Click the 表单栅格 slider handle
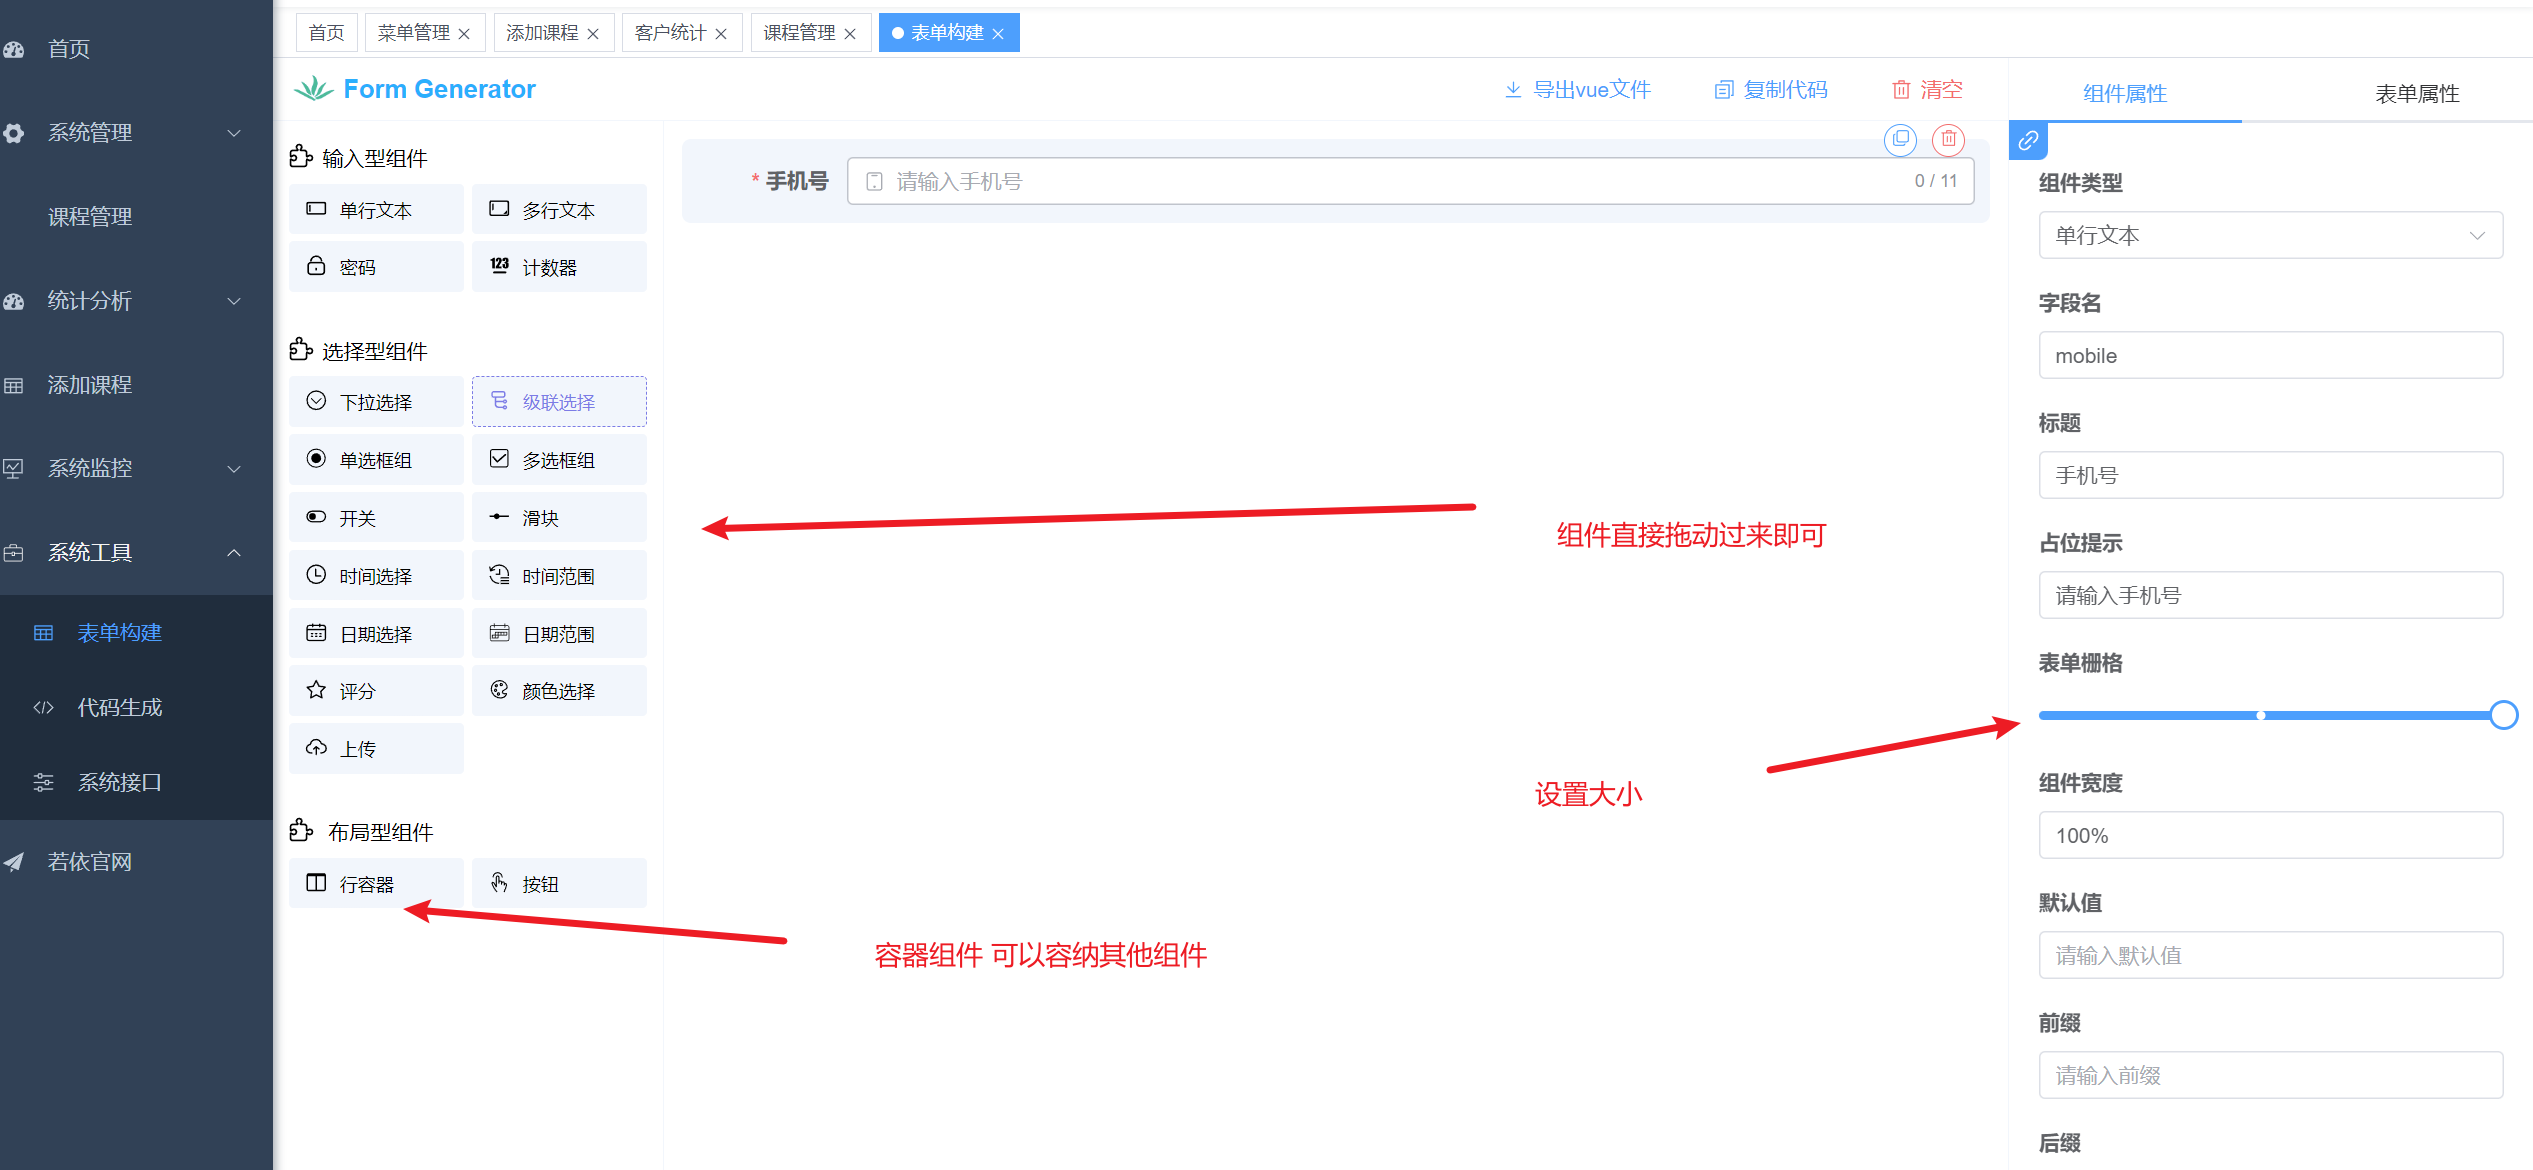This screenshot has height=1170, width=2533. click(x=2503, y=715)
